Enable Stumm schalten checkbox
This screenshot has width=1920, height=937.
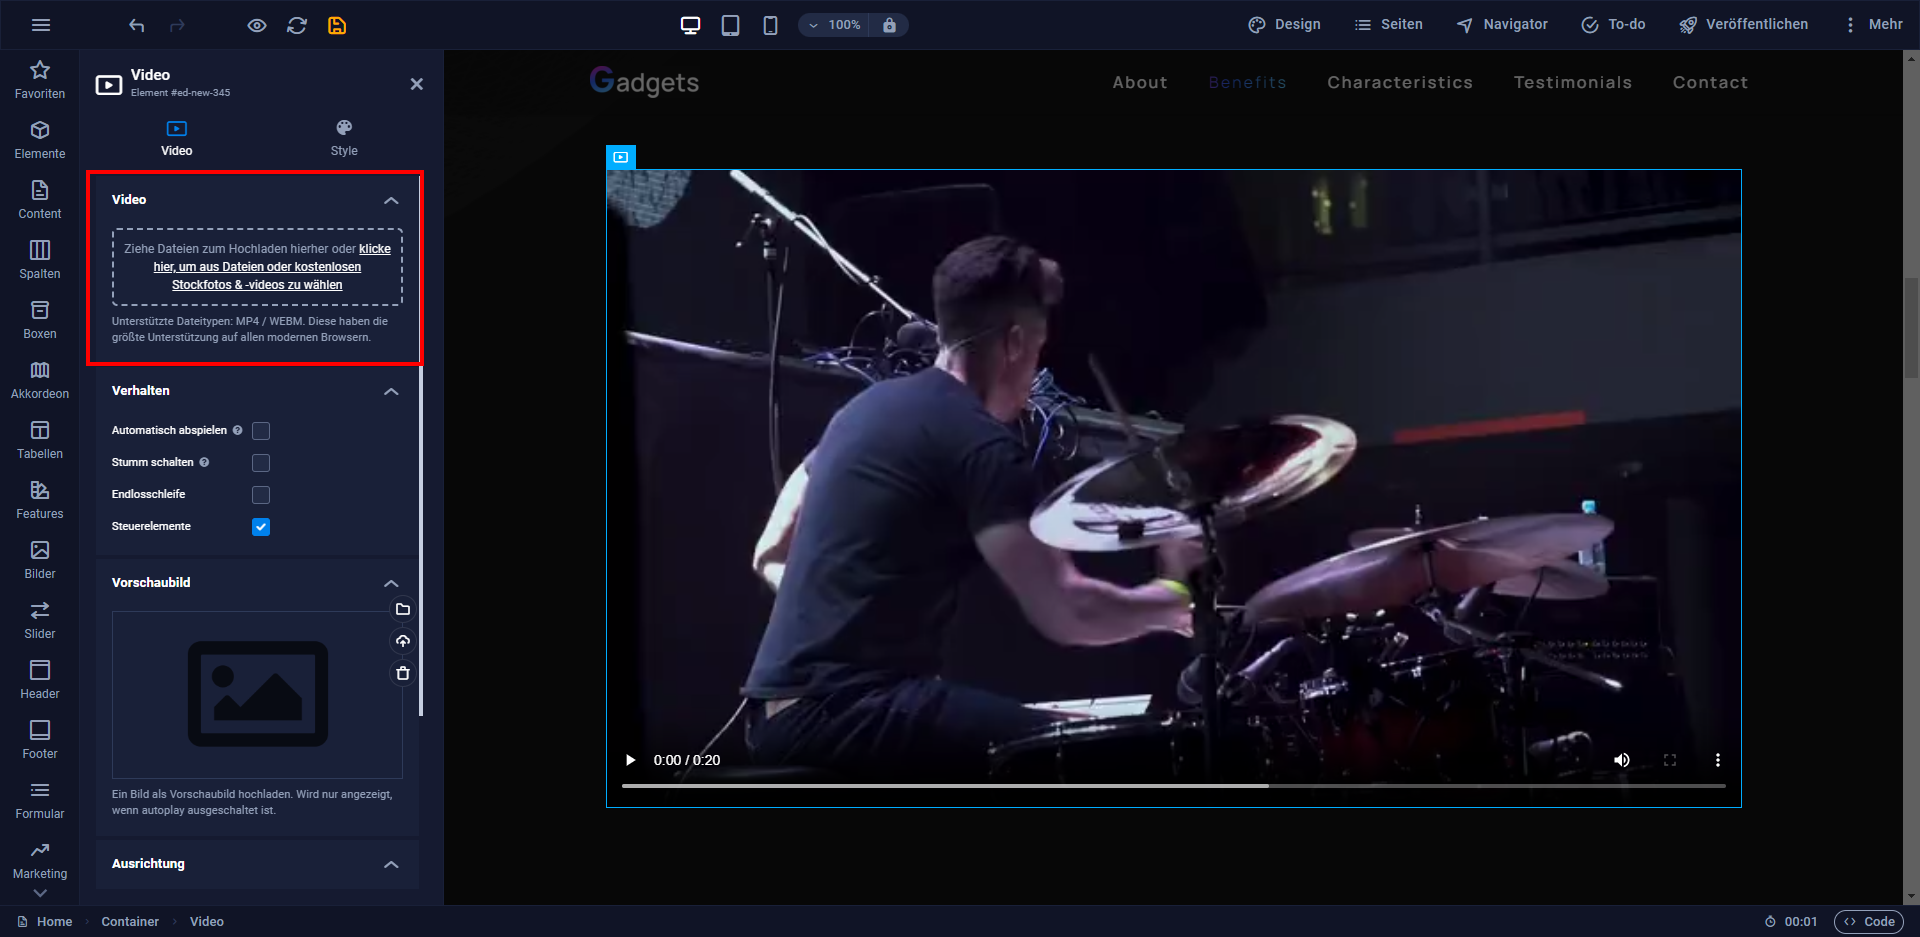261,463
